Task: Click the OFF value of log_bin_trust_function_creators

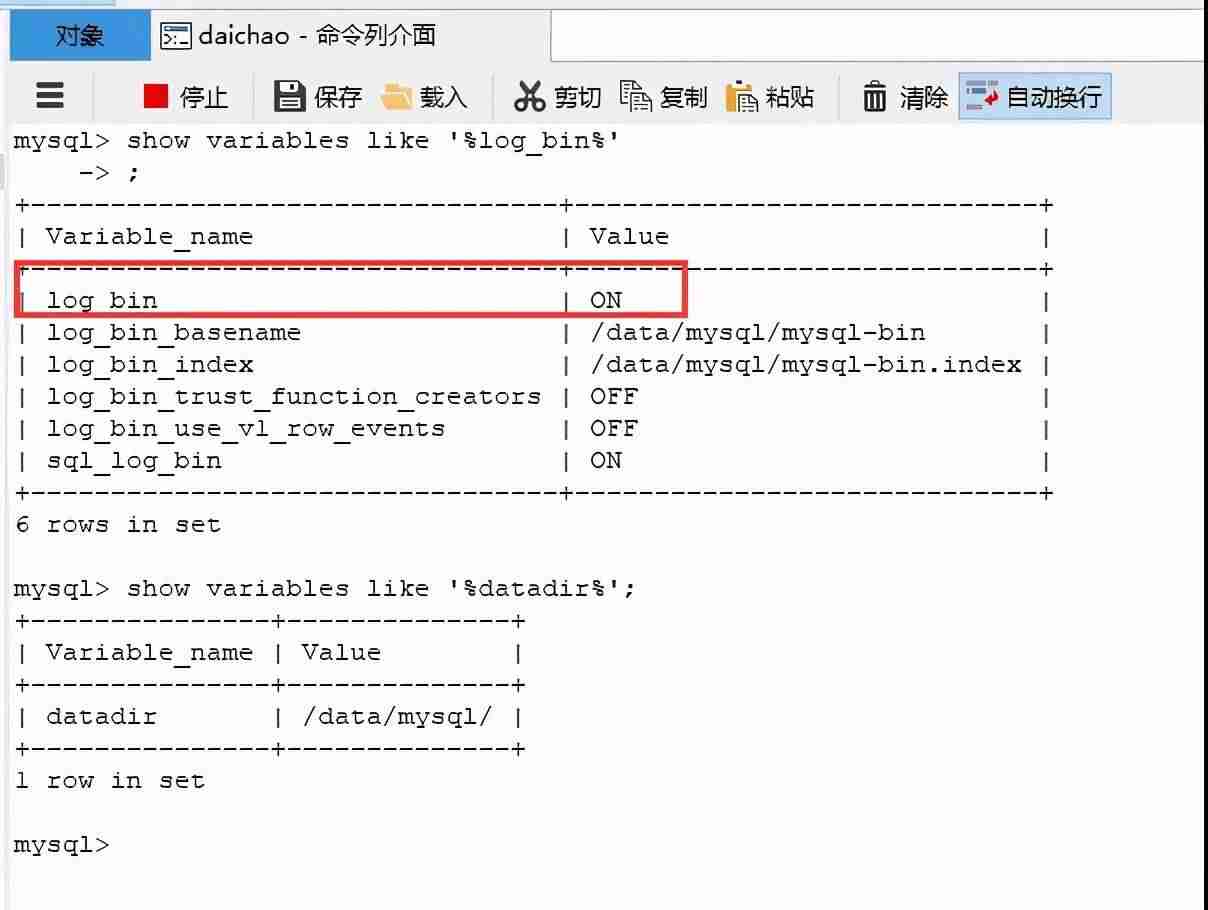Action: 614,396
